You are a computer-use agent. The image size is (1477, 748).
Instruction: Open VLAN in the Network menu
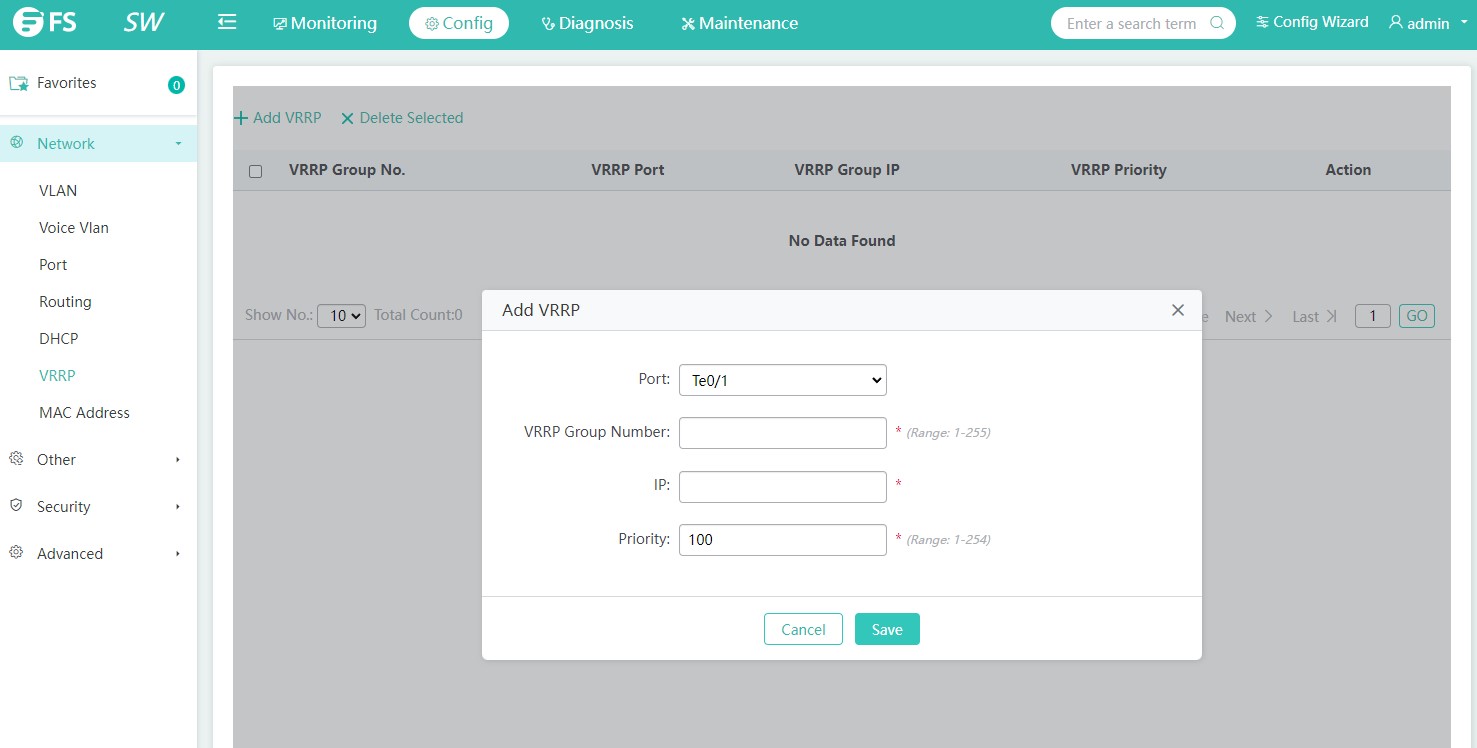tap(58, 190)
